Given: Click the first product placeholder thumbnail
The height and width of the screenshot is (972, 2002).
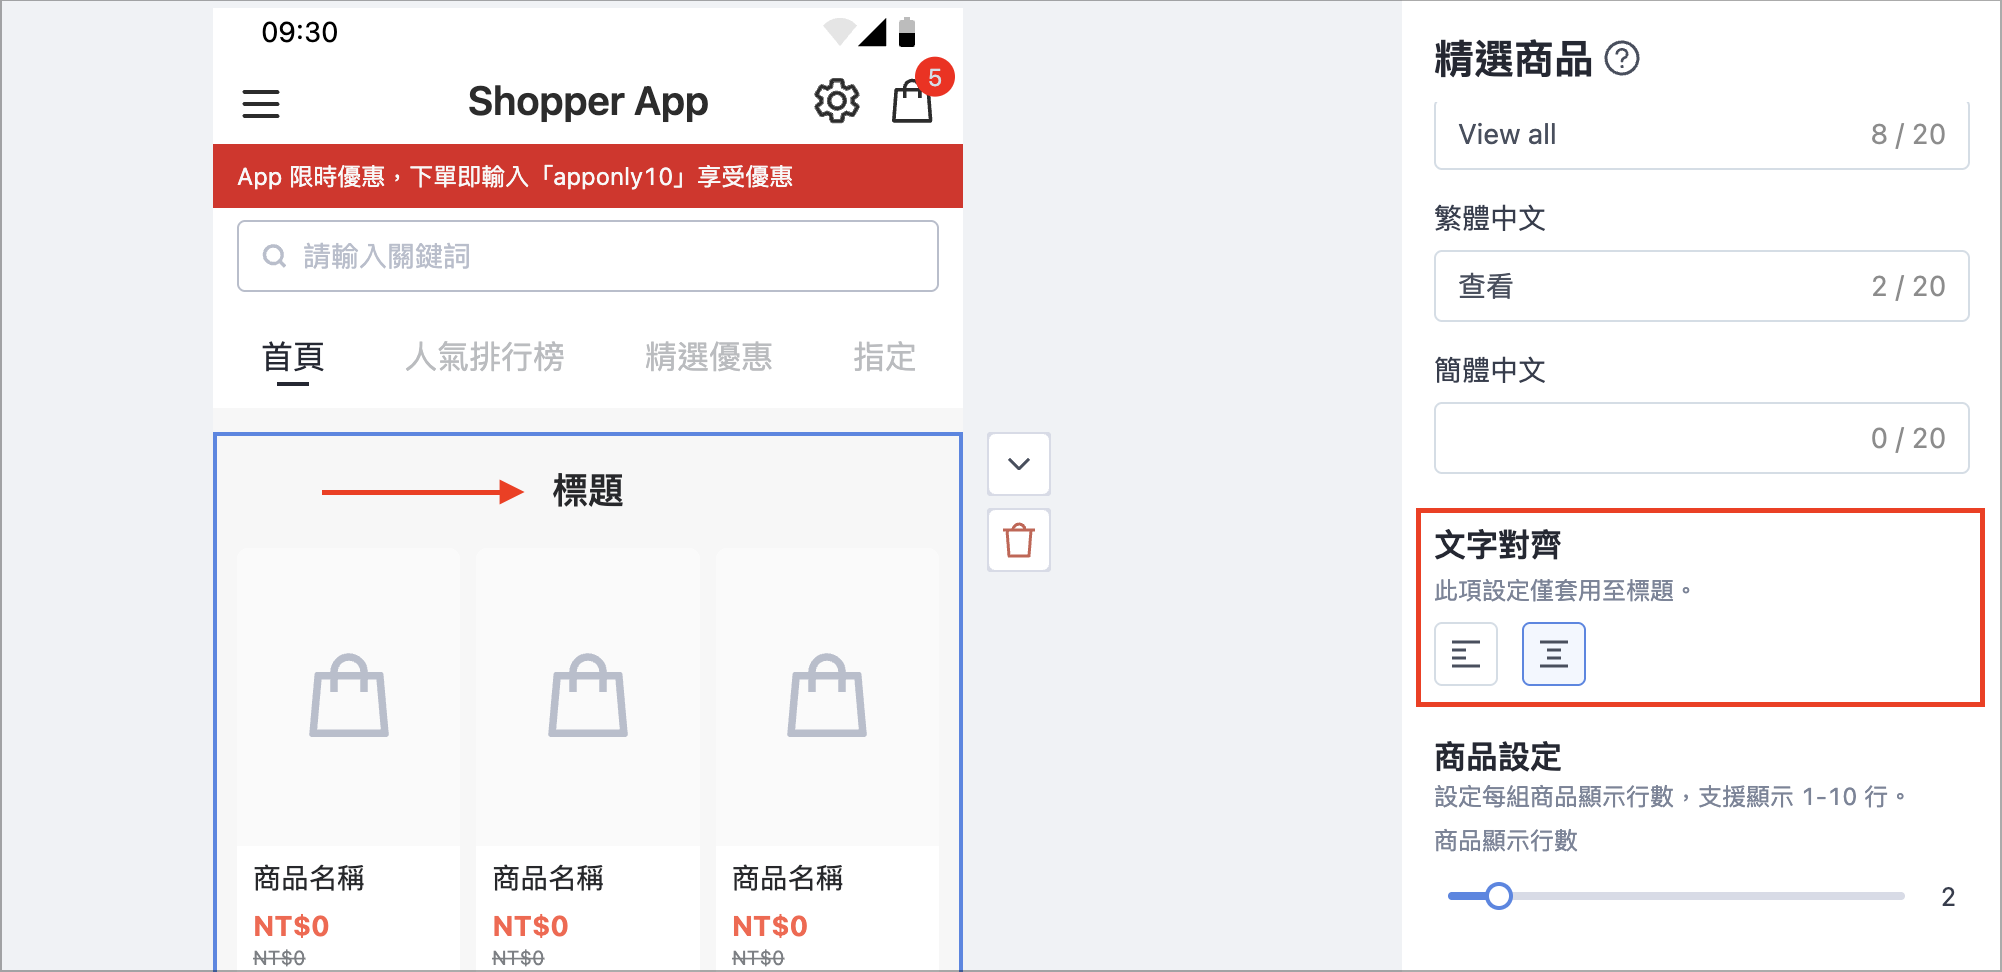Looking at the screenshot, I should (x=349, y=696).
